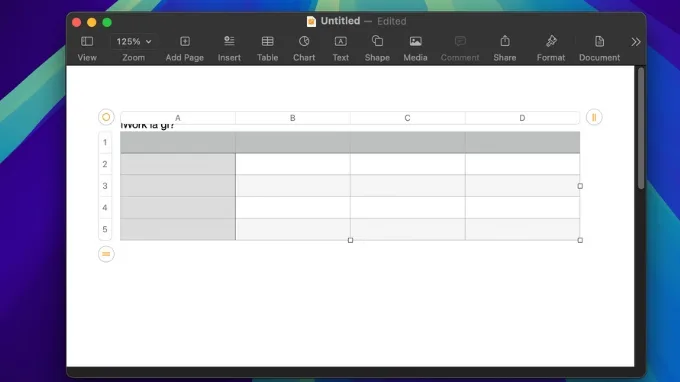680x382 pixels.
Task: Click header cell A1 in the table
Action: pyautogui.click(x=178, y=142)
